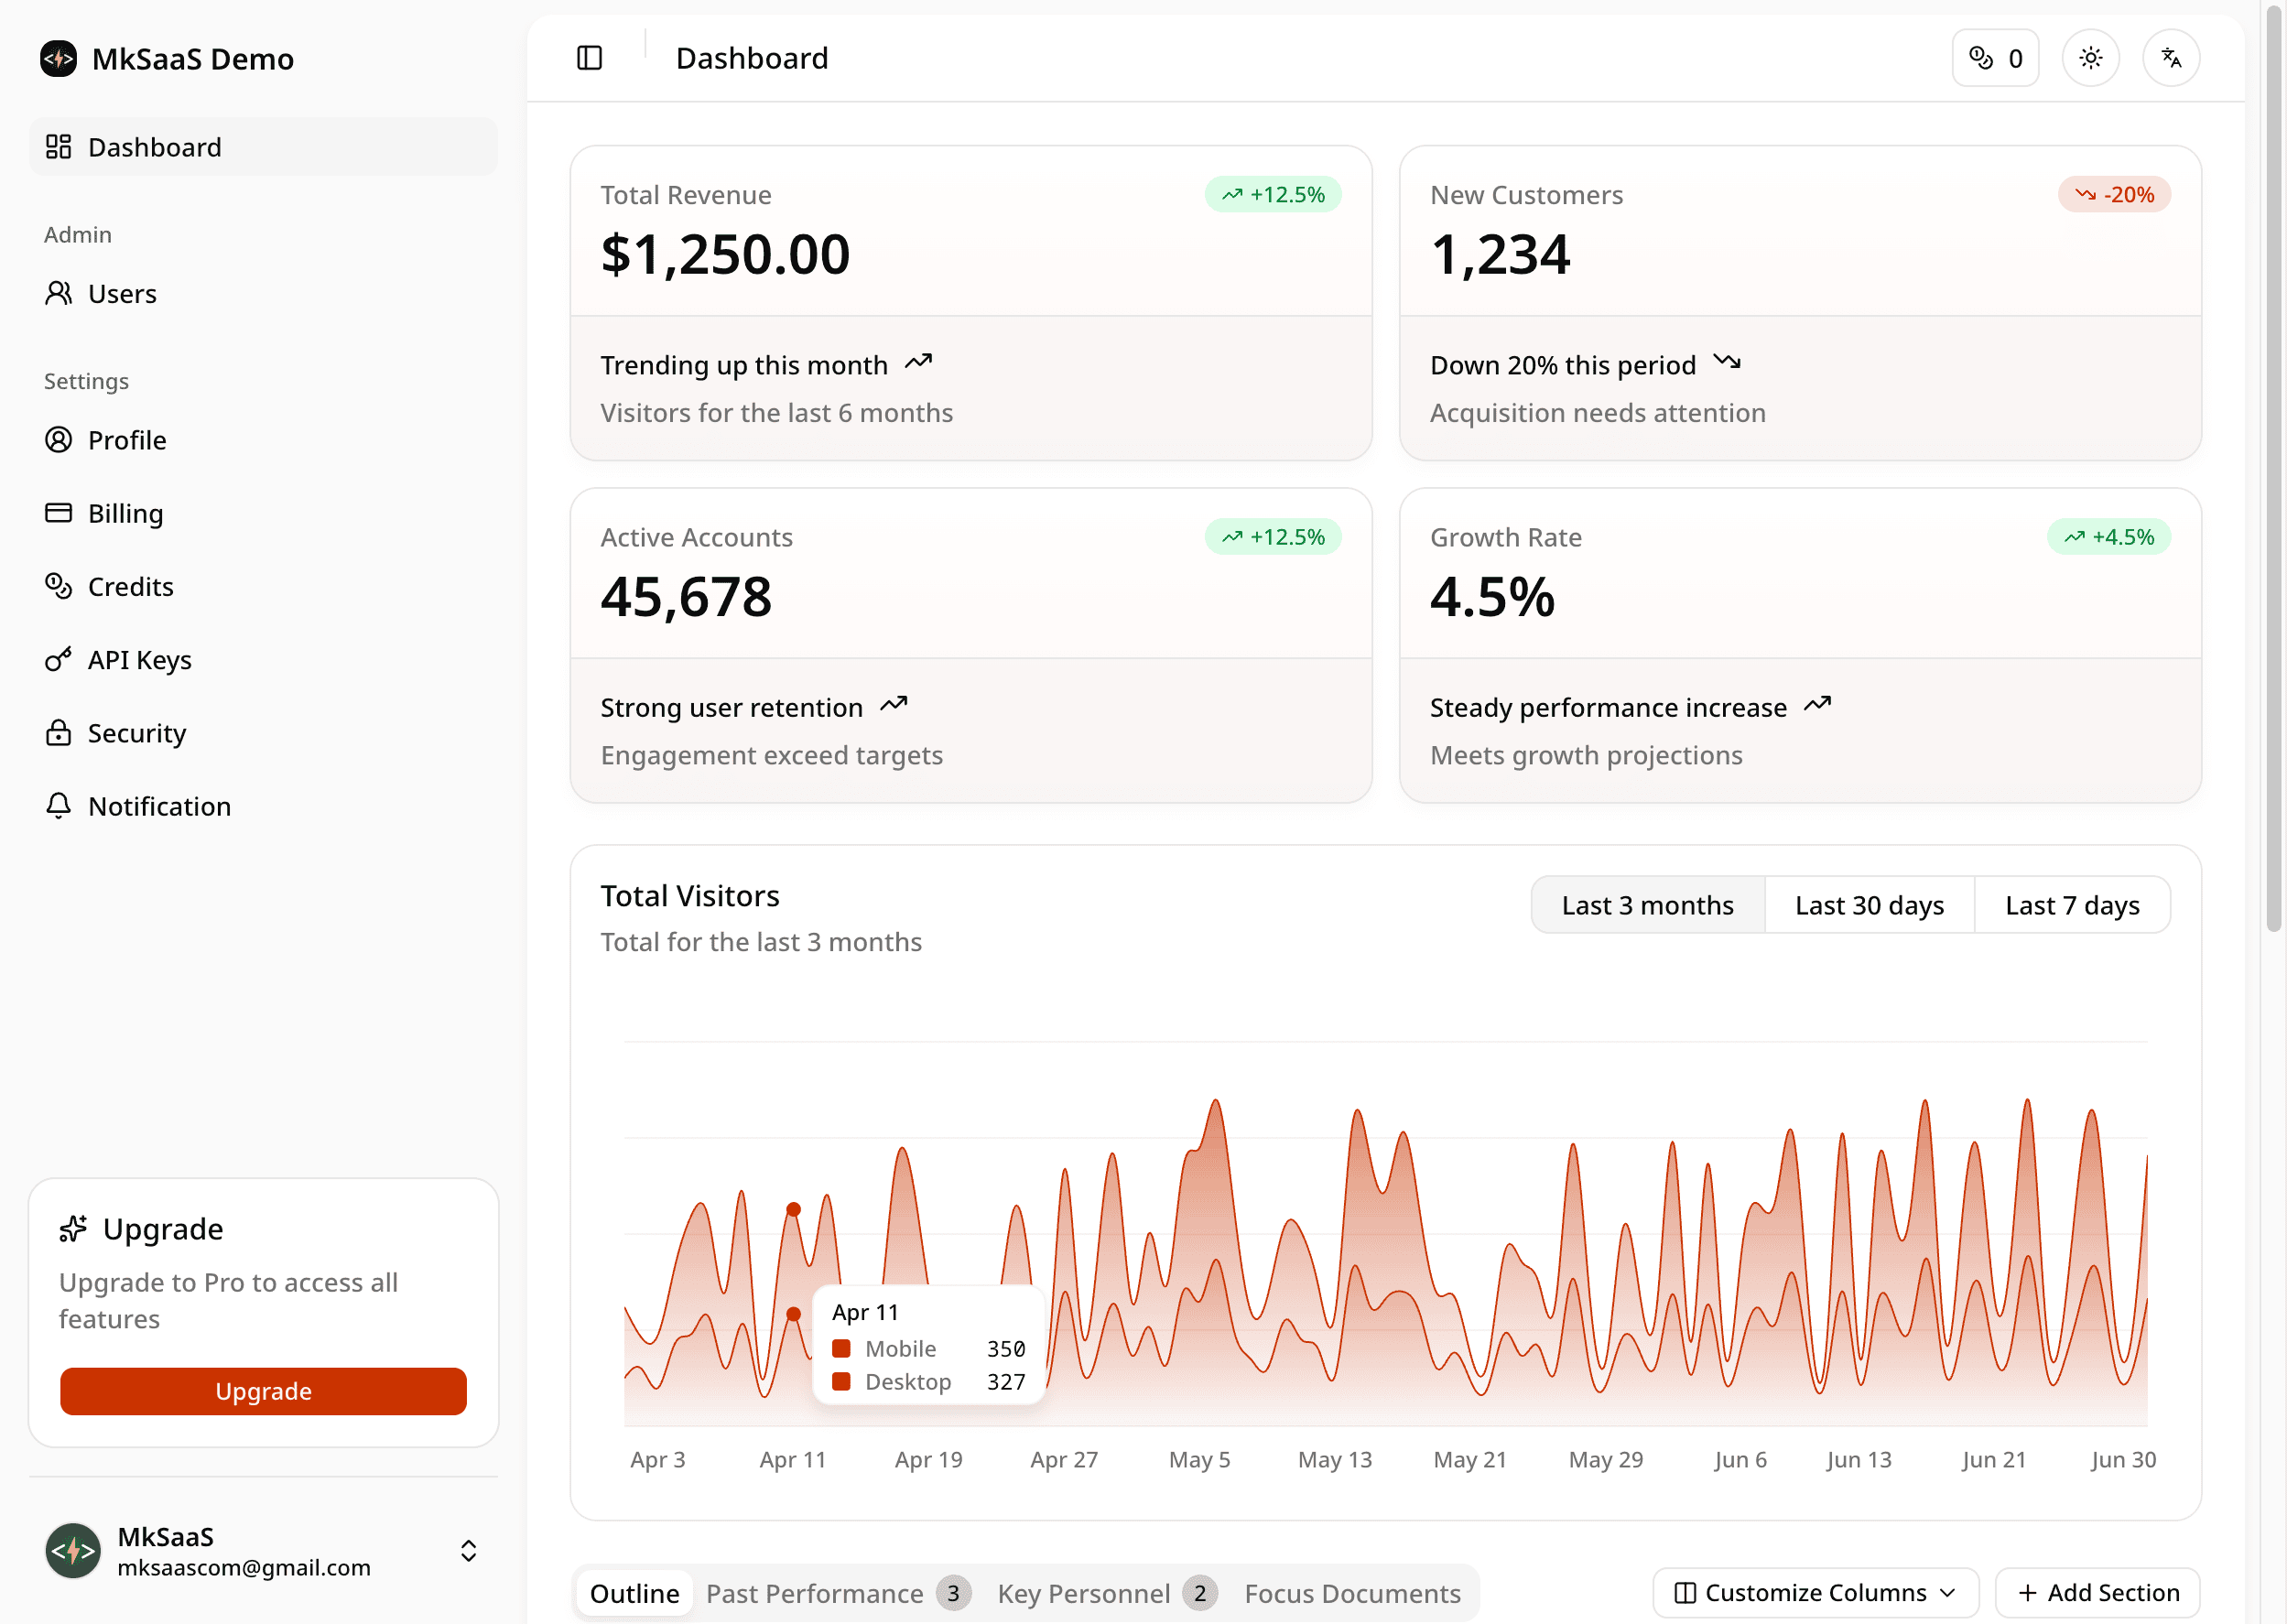
Task: Switch theme with the sun icon
Action: tap(2090, 58)
